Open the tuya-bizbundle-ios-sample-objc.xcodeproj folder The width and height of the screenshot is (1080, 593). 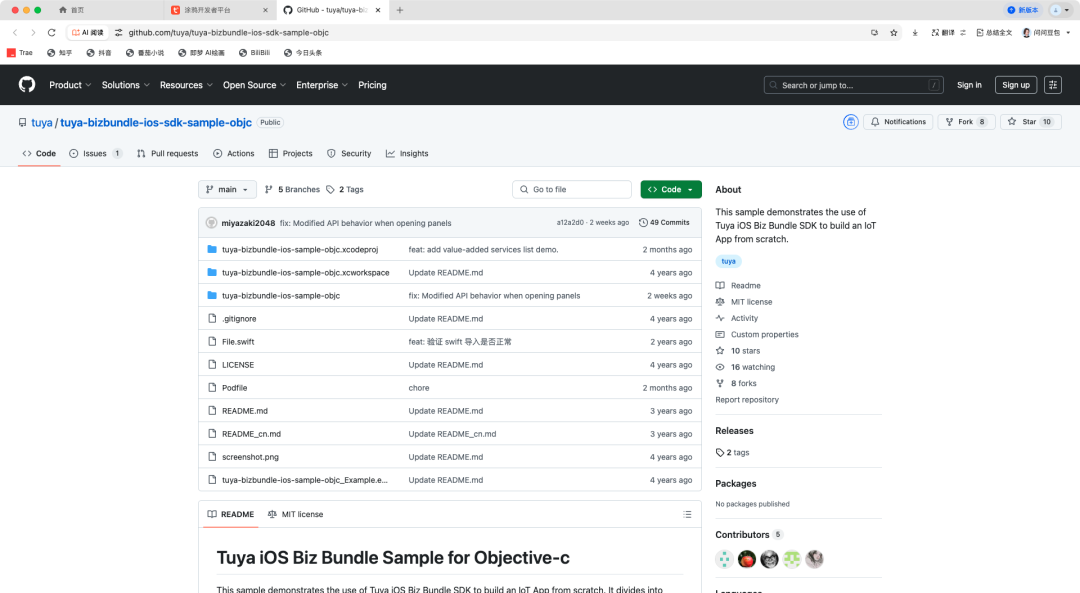(300, 249)
